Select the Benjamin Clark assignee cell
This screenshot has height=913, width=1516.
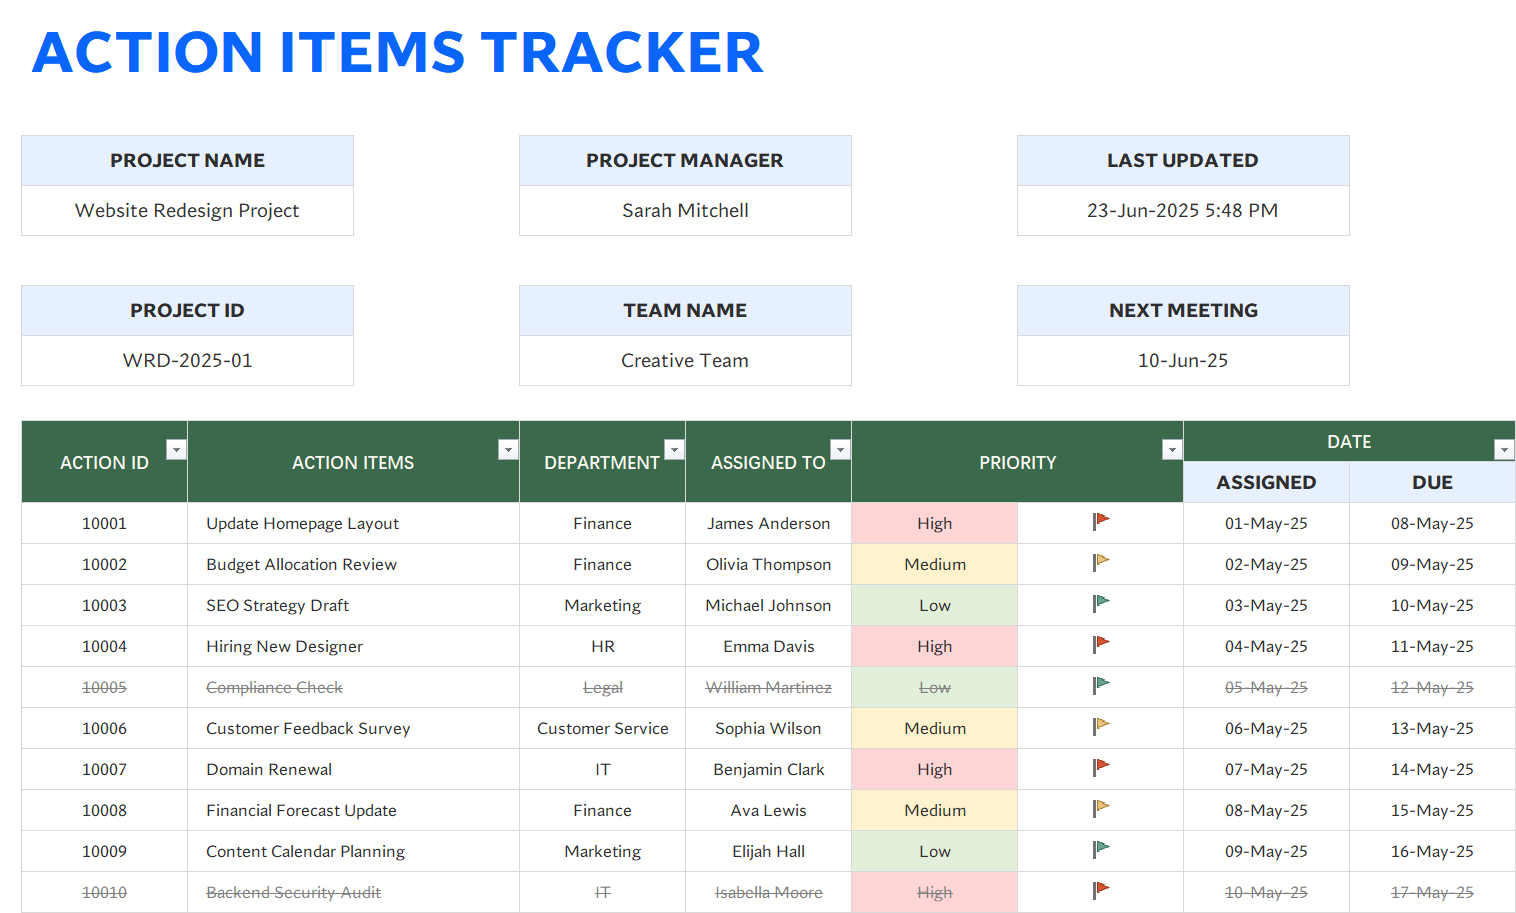tap(768, 769)
